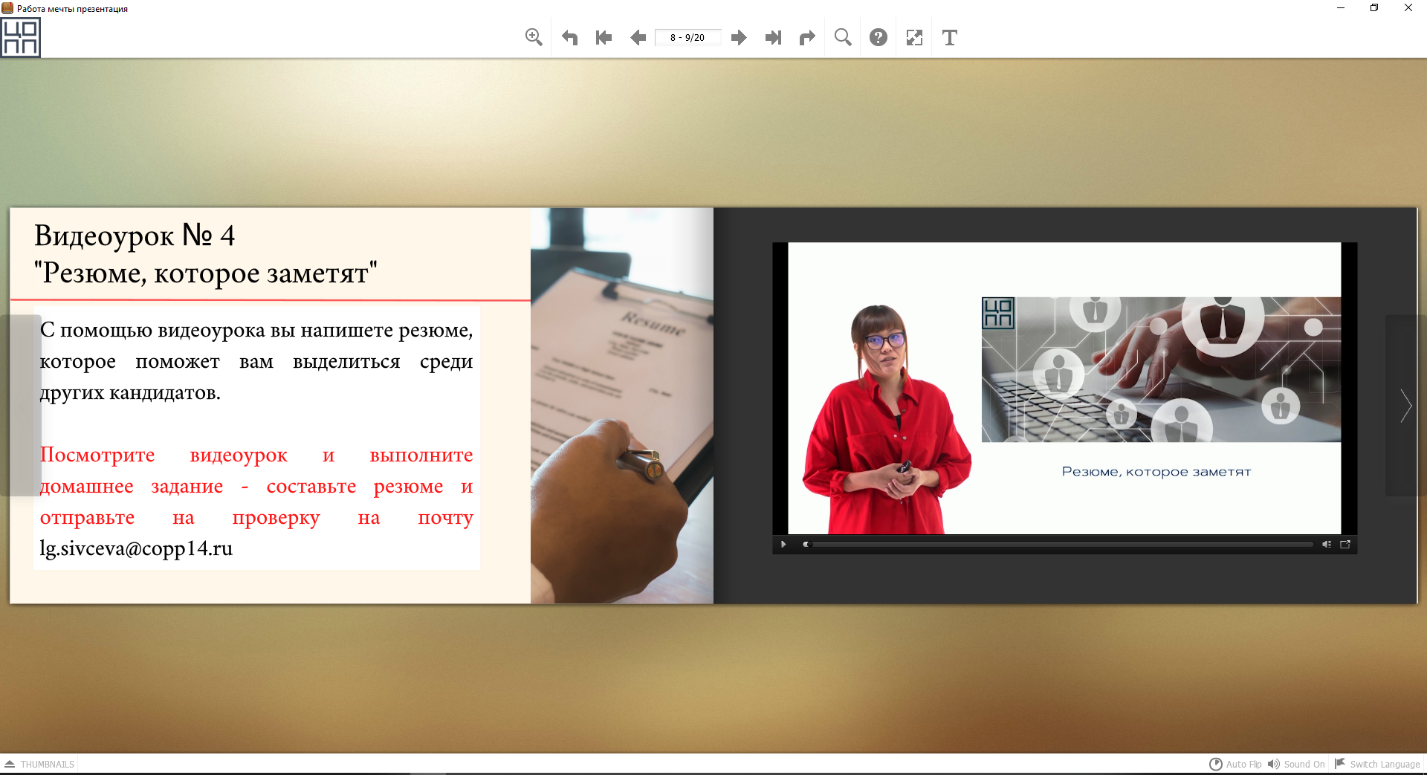The image size is (1427, 775).
Task: Jump to the last page
Action: click(x=773, y=38)
